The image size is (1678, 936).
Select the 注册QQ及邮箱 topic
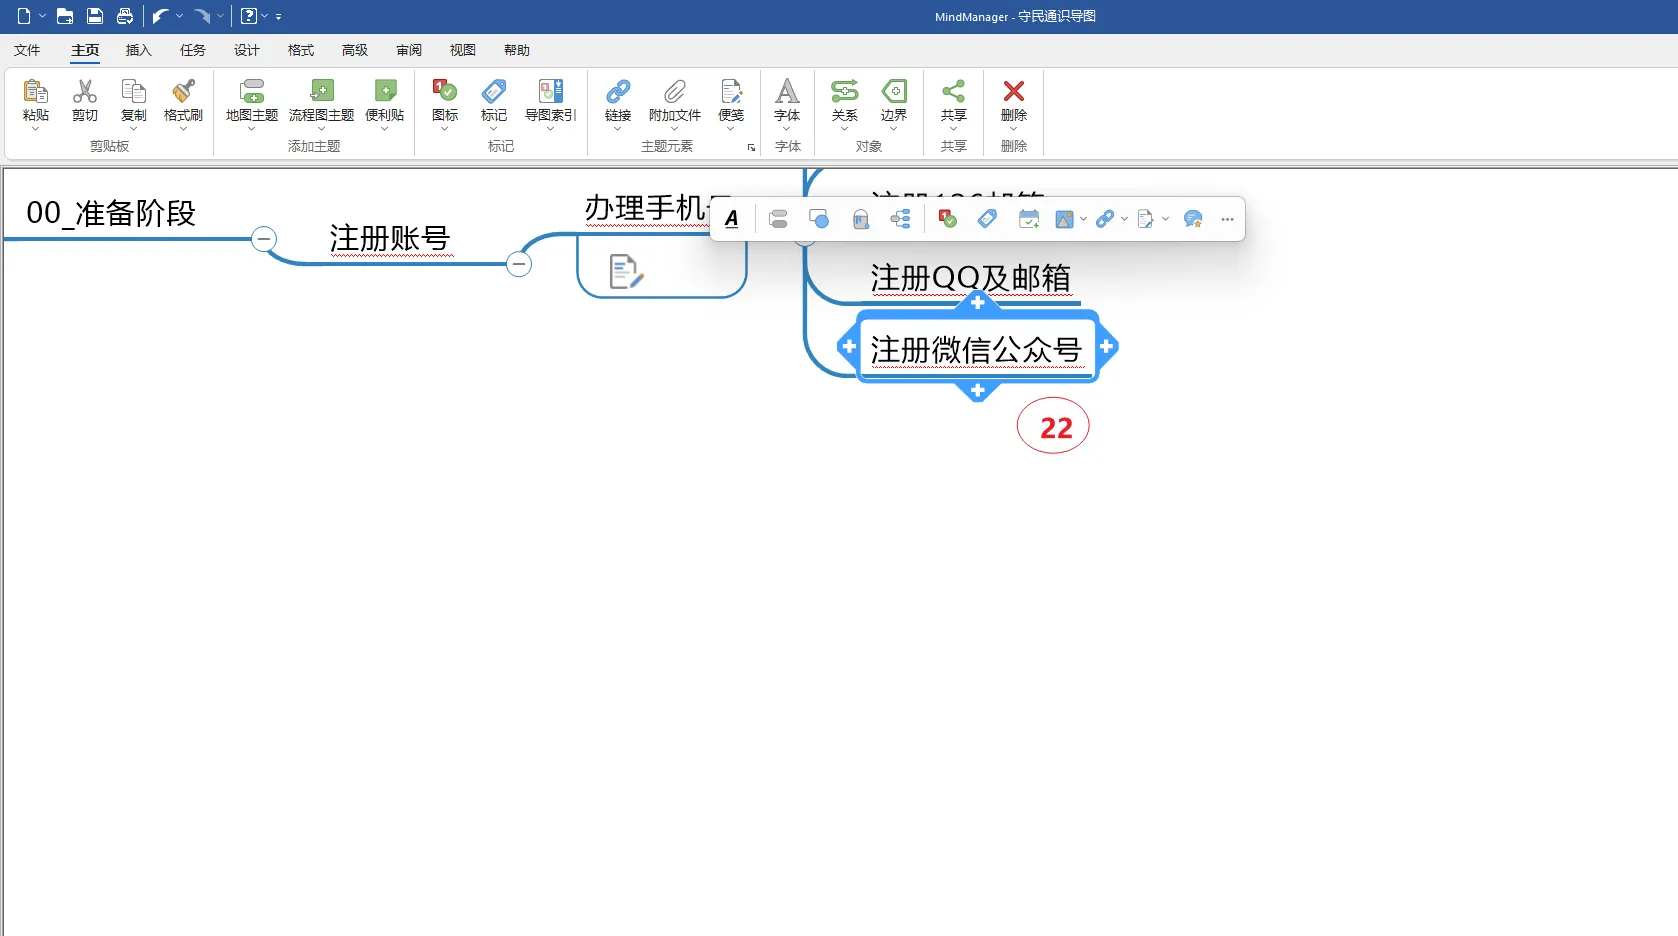[x=971, y=278]
